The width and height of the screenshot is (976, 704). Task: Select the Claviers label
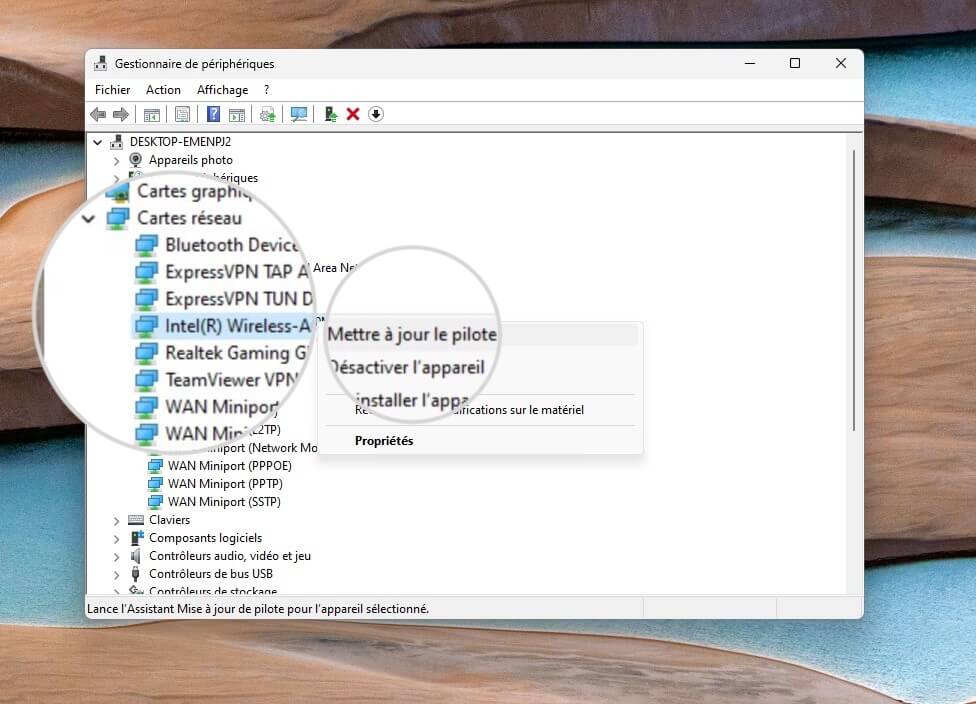tap(169, 520)
